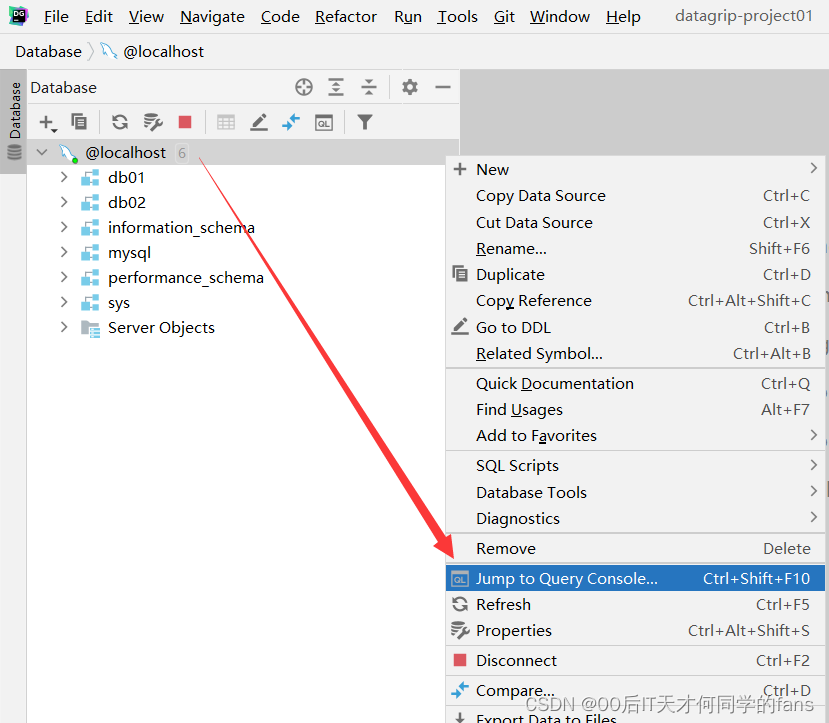Click the Refresh icon in Database toolbar

[120, 123]
